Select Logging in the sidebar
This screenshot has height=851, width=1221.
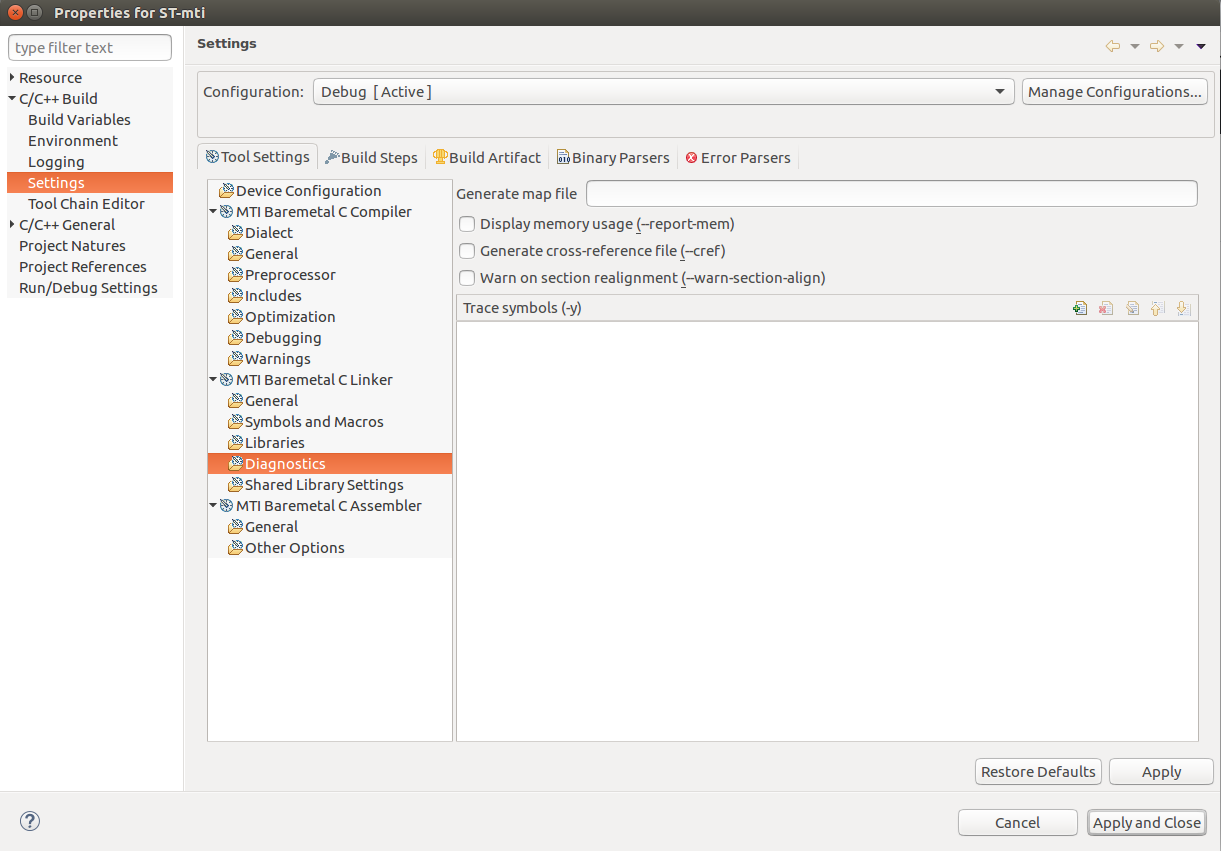pos(56,162)
